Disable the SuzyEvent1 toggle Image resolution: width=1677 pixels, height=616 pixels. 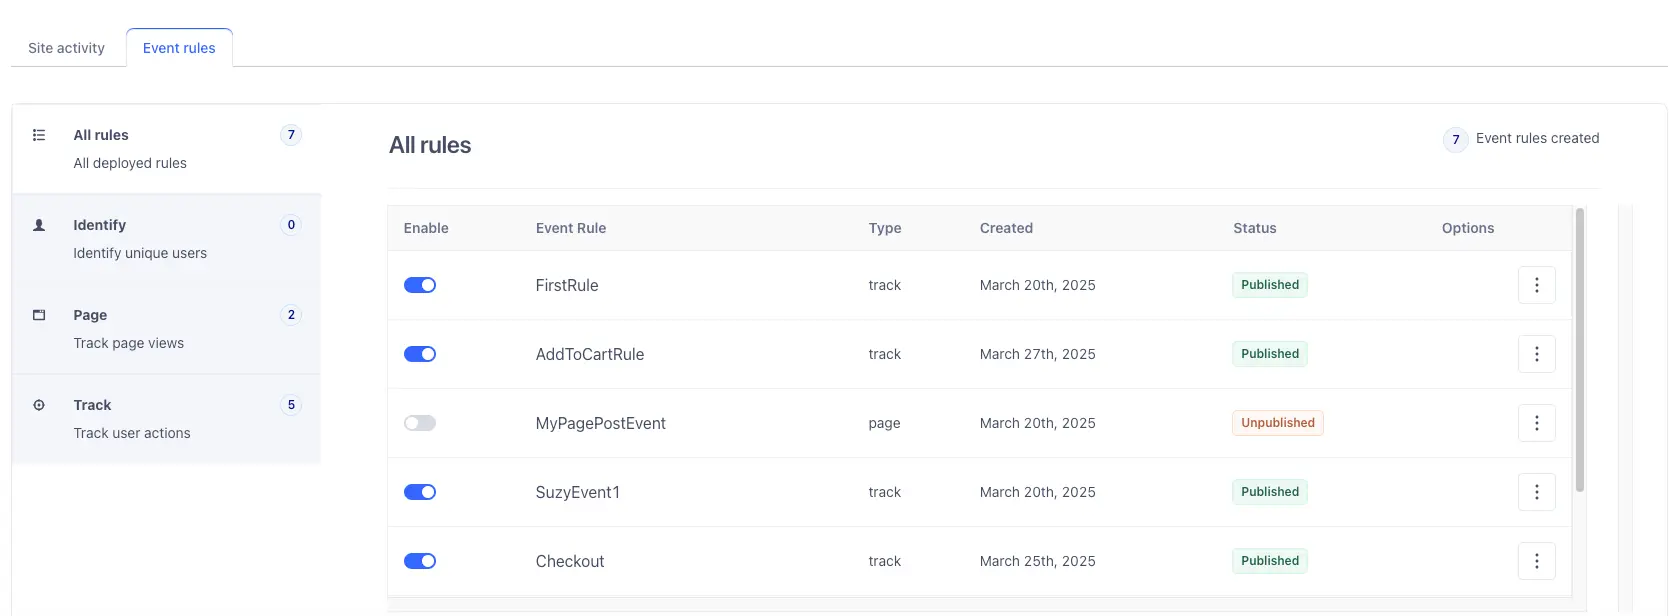point(420,492)
